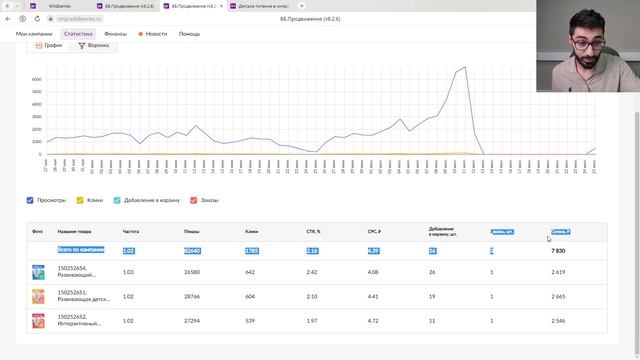Viewport: 640px width, 360px height.
Task: Click the Всего по кампании row label
Action: [x=81, y=249]
